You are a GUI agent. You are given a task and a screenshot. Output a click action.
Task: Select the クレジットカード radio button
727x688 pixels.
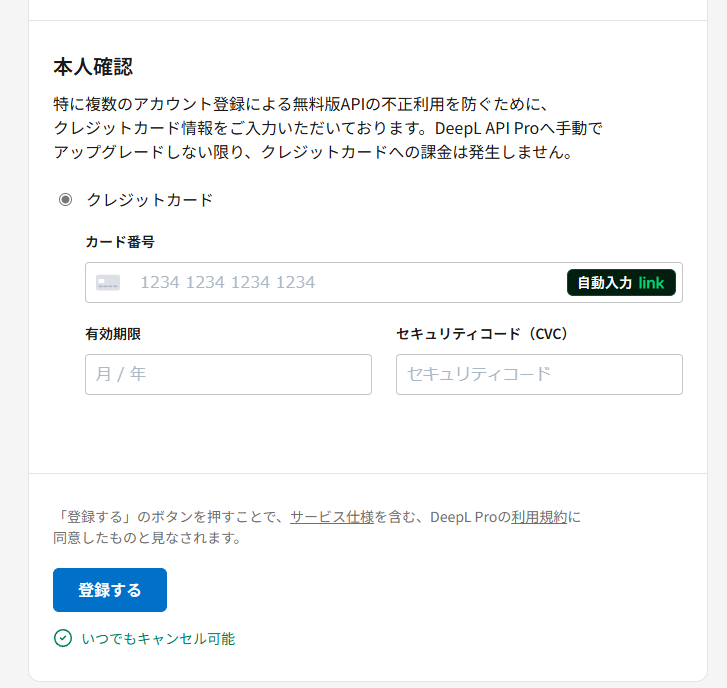tap(66, 199)
